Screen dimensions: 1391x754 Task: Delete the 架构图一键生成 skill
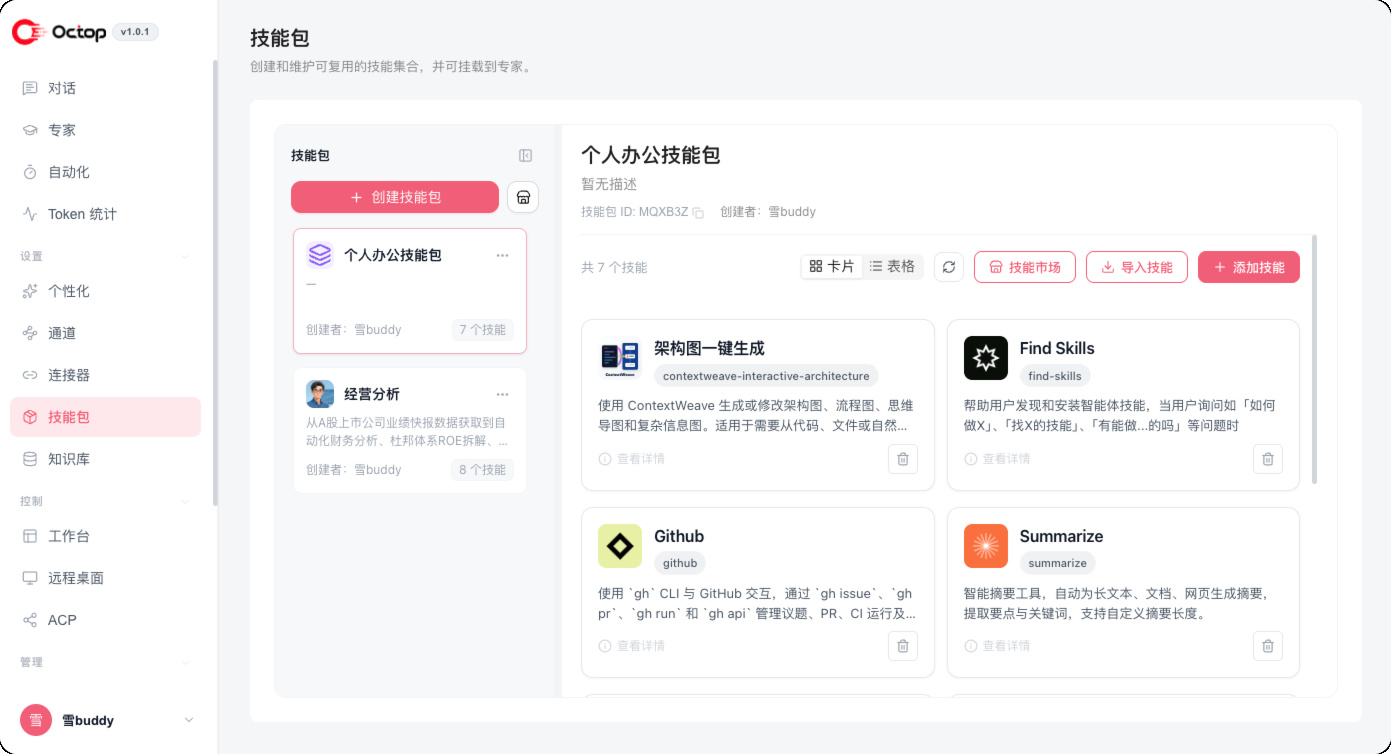point(903,459)
